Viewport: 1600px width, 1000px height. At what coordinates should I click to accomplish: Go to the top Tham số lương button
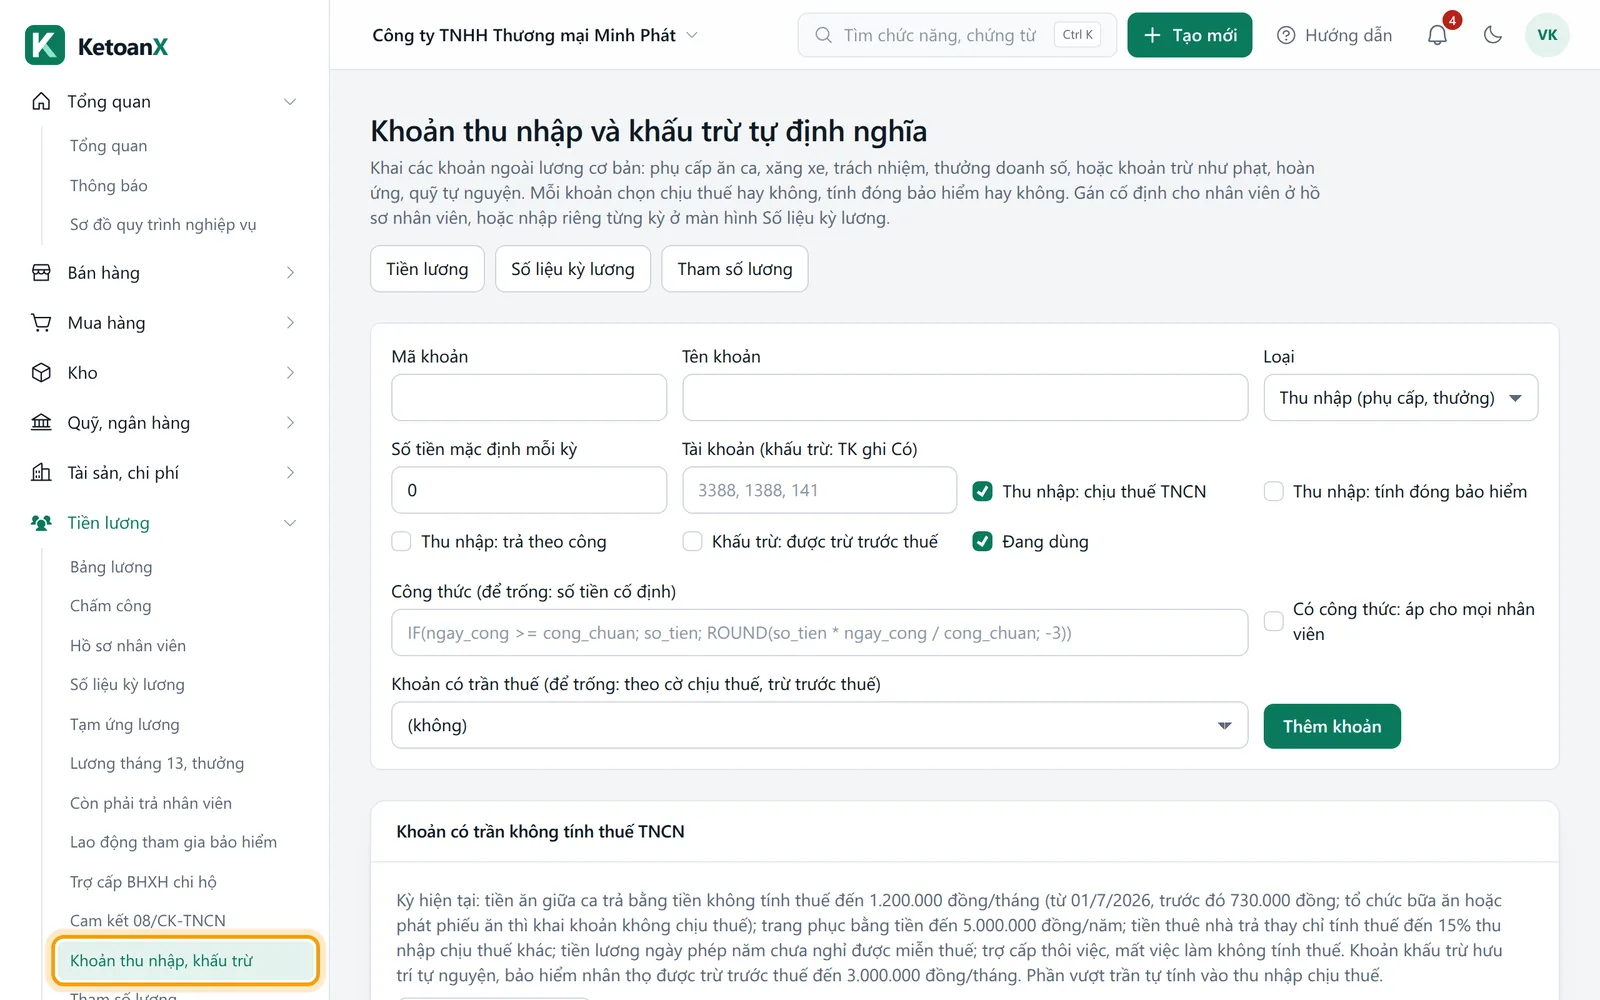(735, 269)
